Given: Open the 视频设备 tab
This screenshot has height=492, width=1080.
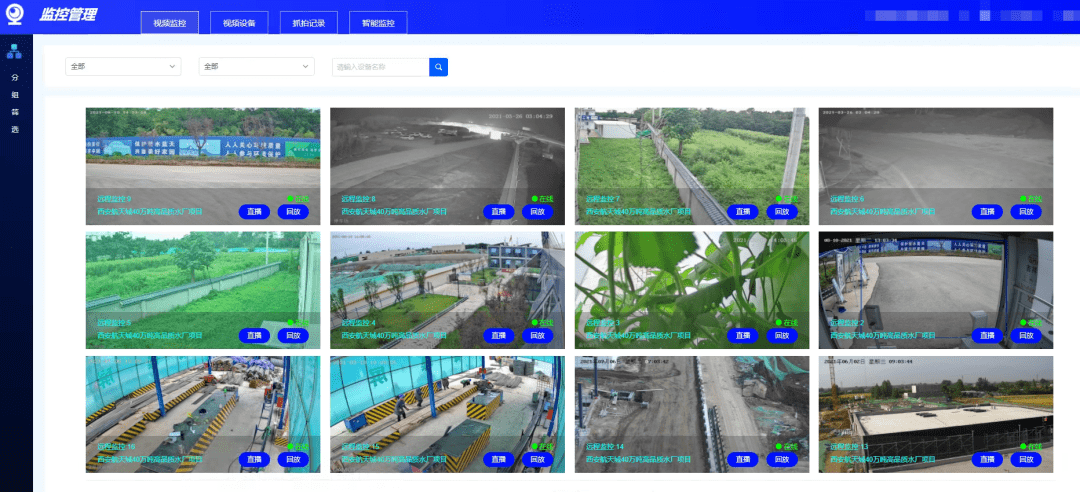Looking at the screenshot, I should coord(239,23).
